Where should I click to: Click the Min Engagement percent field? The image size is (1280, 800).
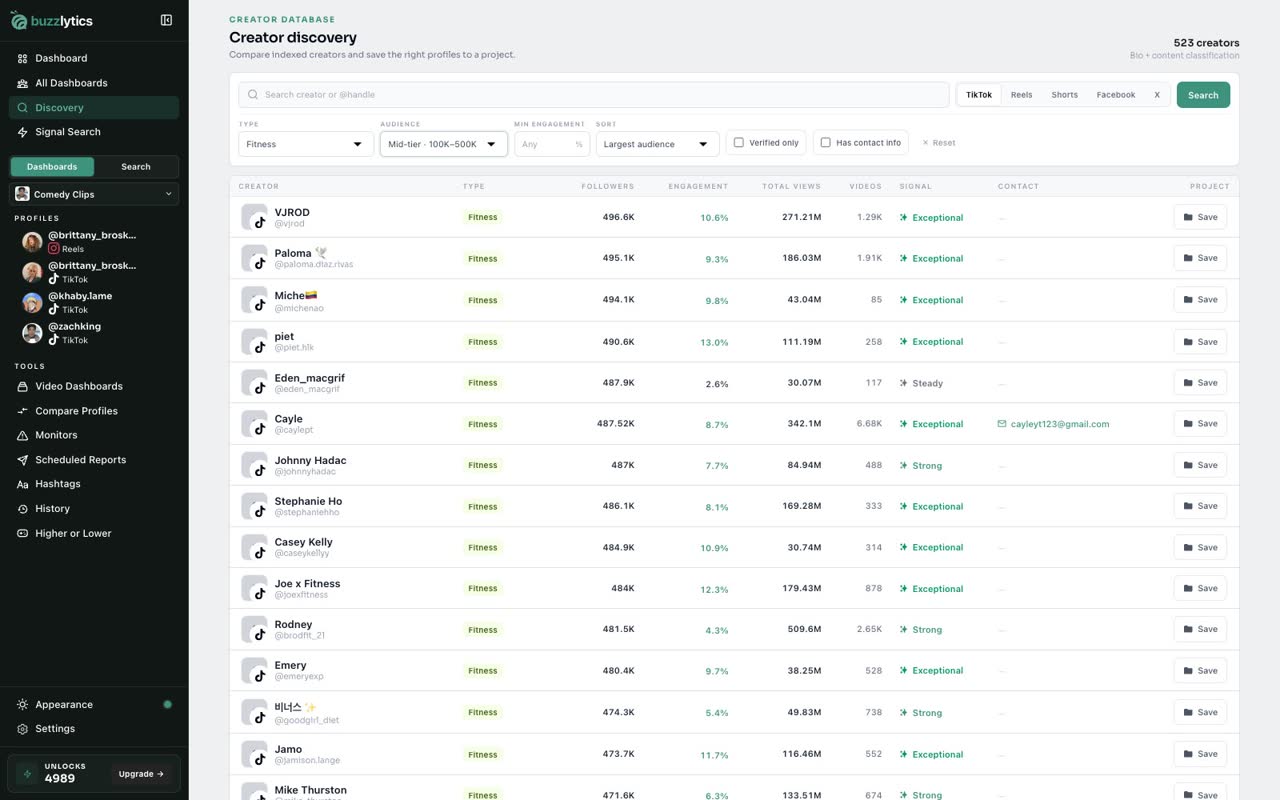coord(552,144)
